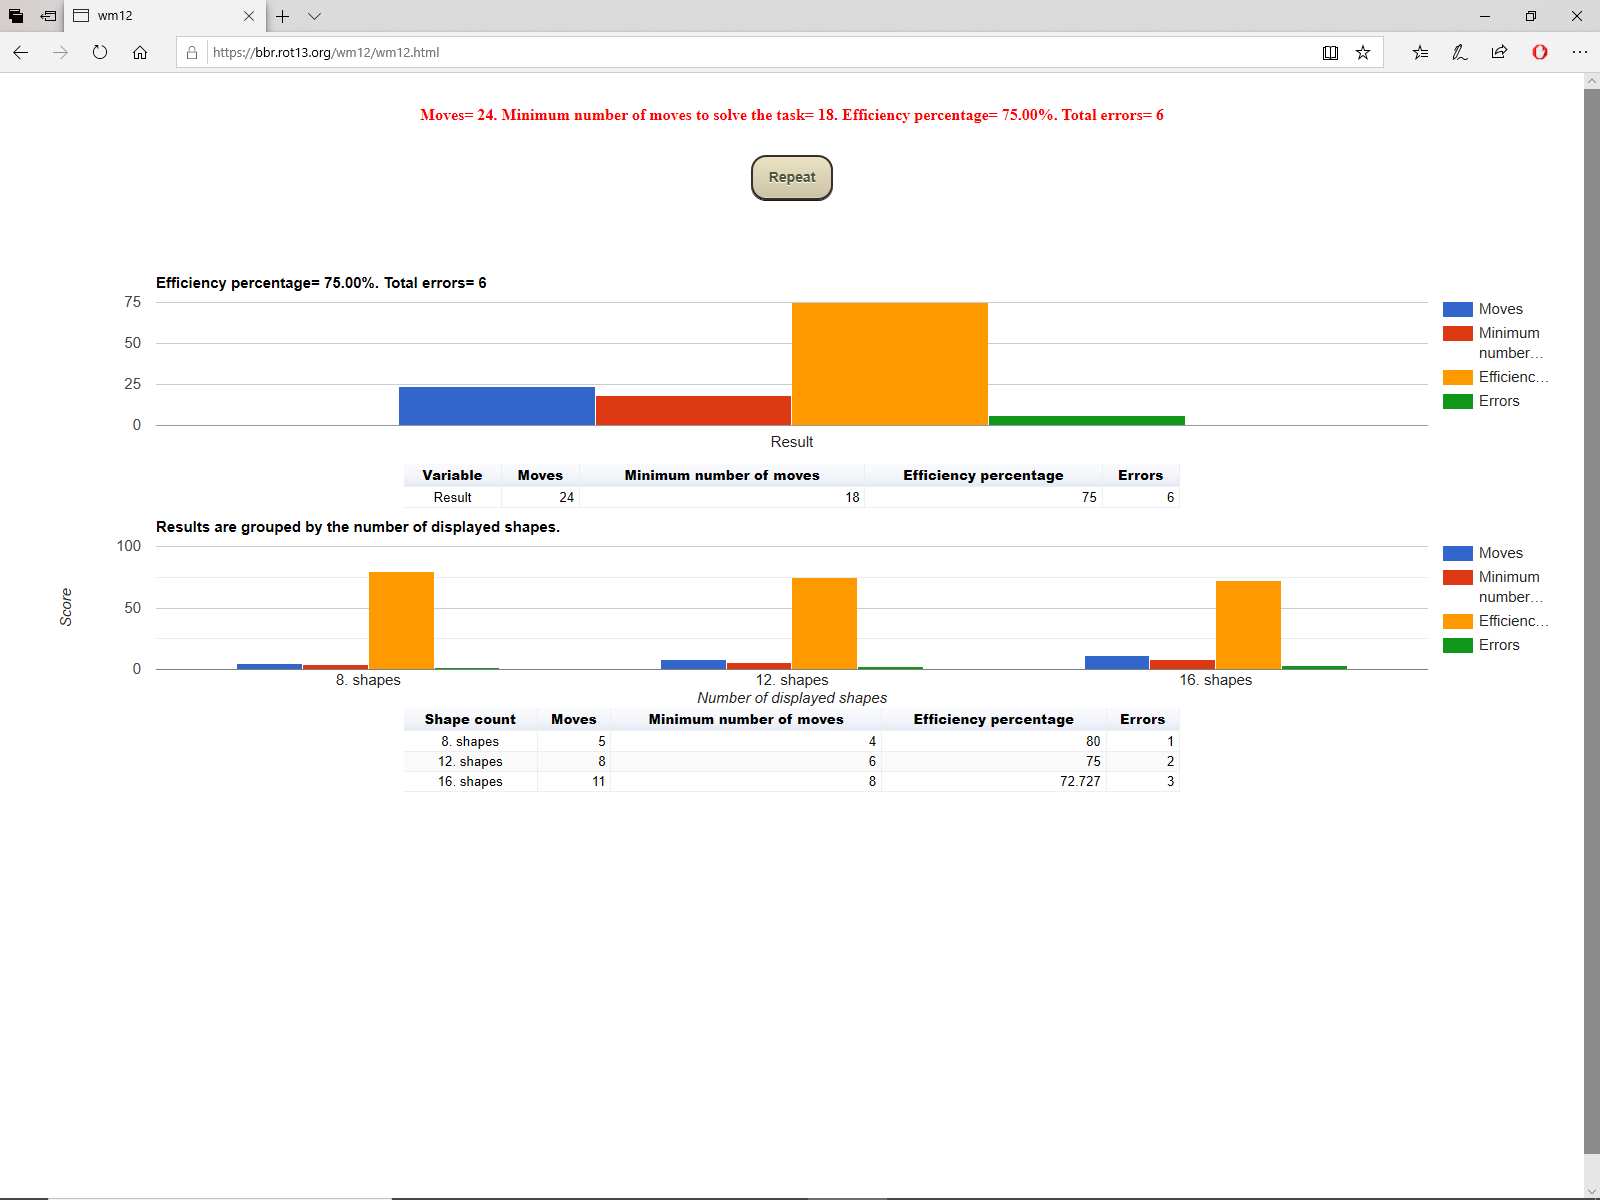1600x1200 pixels.
Task: Click the vertical scrollbar thumb
Action: (x=1592, y=620)
